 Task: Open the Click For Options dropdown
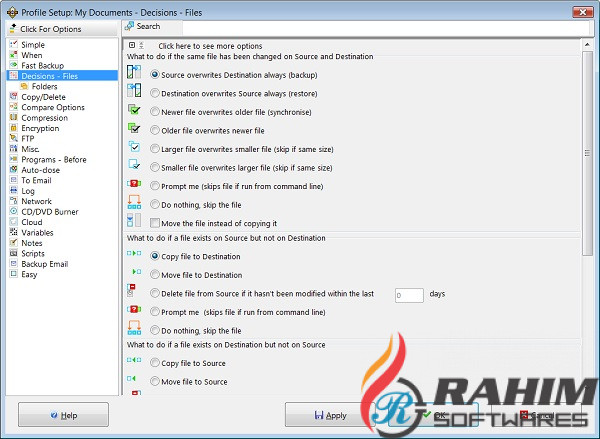(x=62, y=29)
